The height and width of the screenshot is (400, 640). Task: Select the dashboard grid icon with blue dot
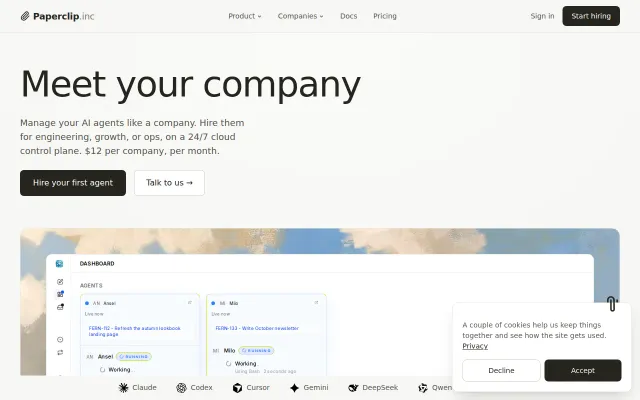[x=60, y=294]
